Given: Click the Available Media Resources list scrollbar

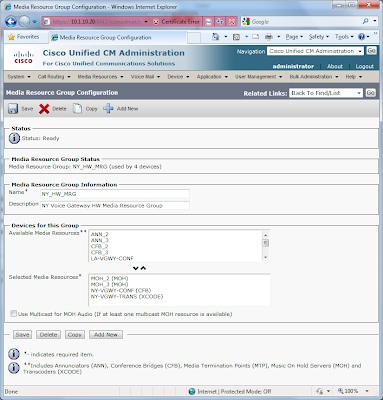Looking at the screenshot, I should pyautogui.click(x=265, y=246).
